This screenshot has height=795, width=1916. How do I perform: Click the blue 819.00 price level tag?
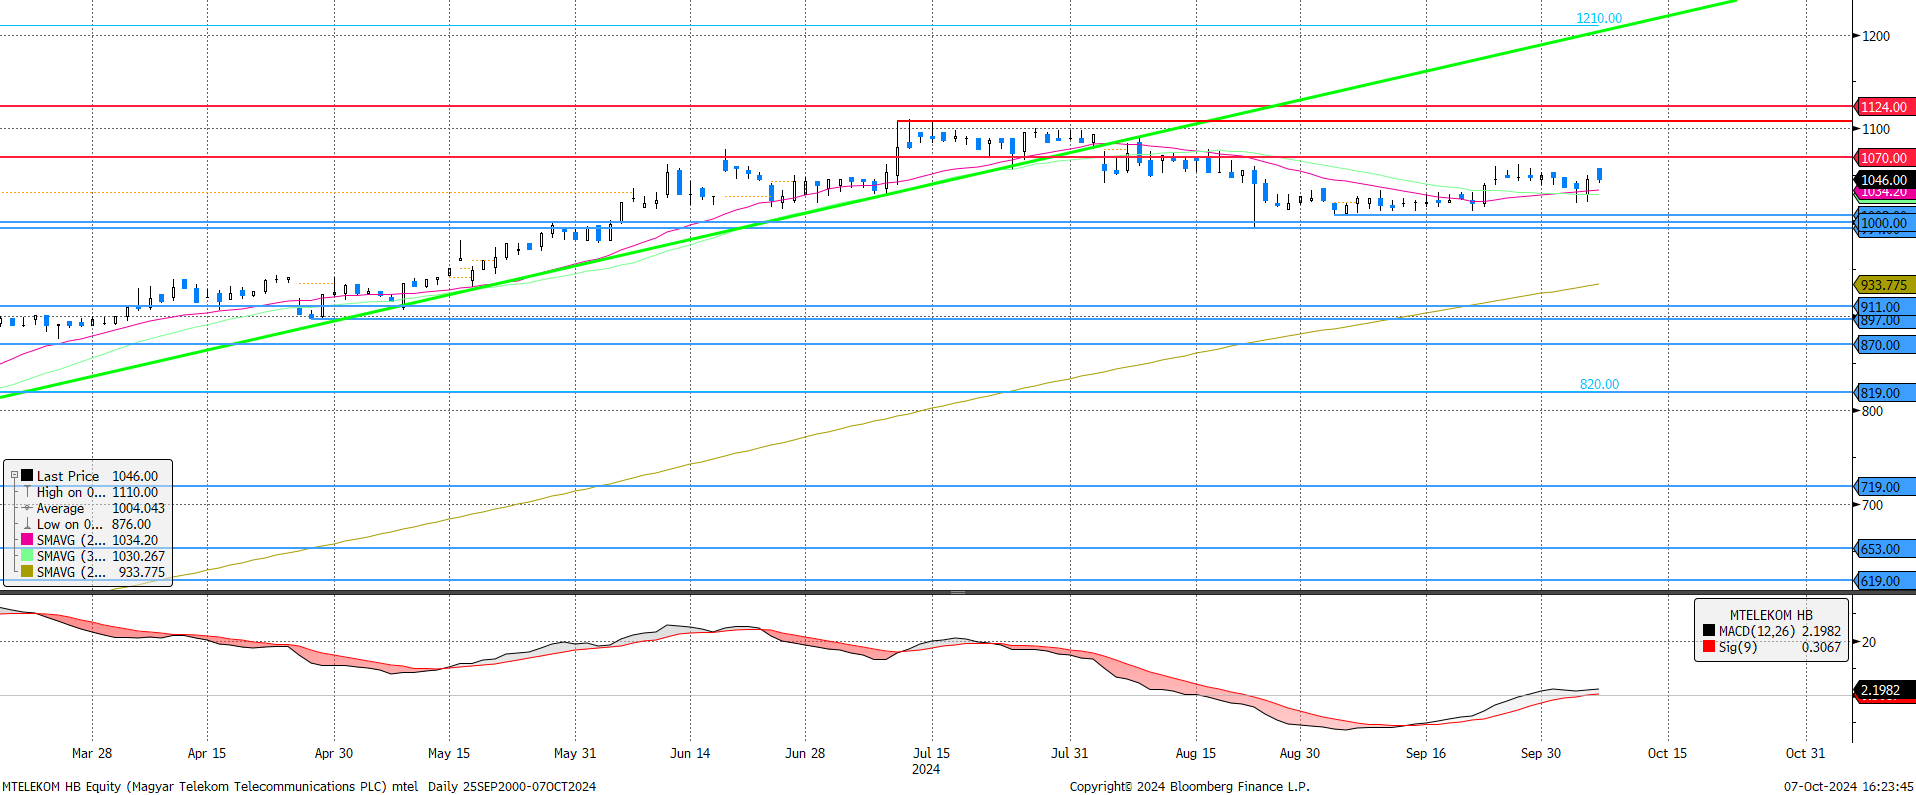[x=1884, y=393]
